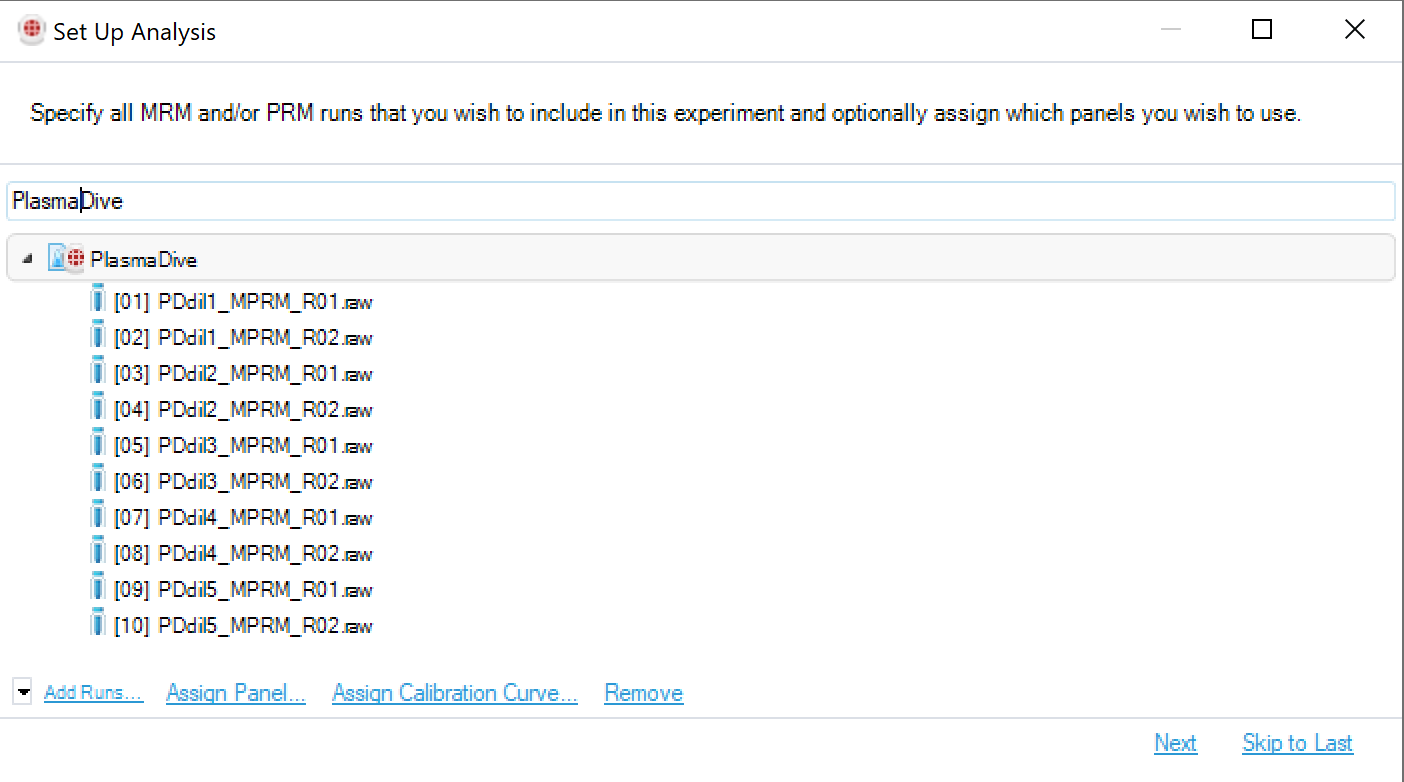Image resolution: width=1404 pixels, height=782 pixels.
Task: Click the Set Up Analysis app icon
Action: (32, 31)
